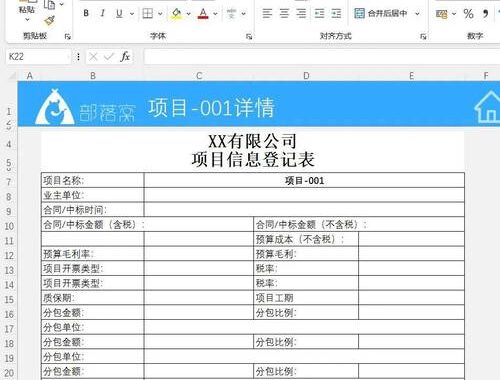Select 项目名称 label cell
The image size is (500, 380).
(x=93, y=181)
